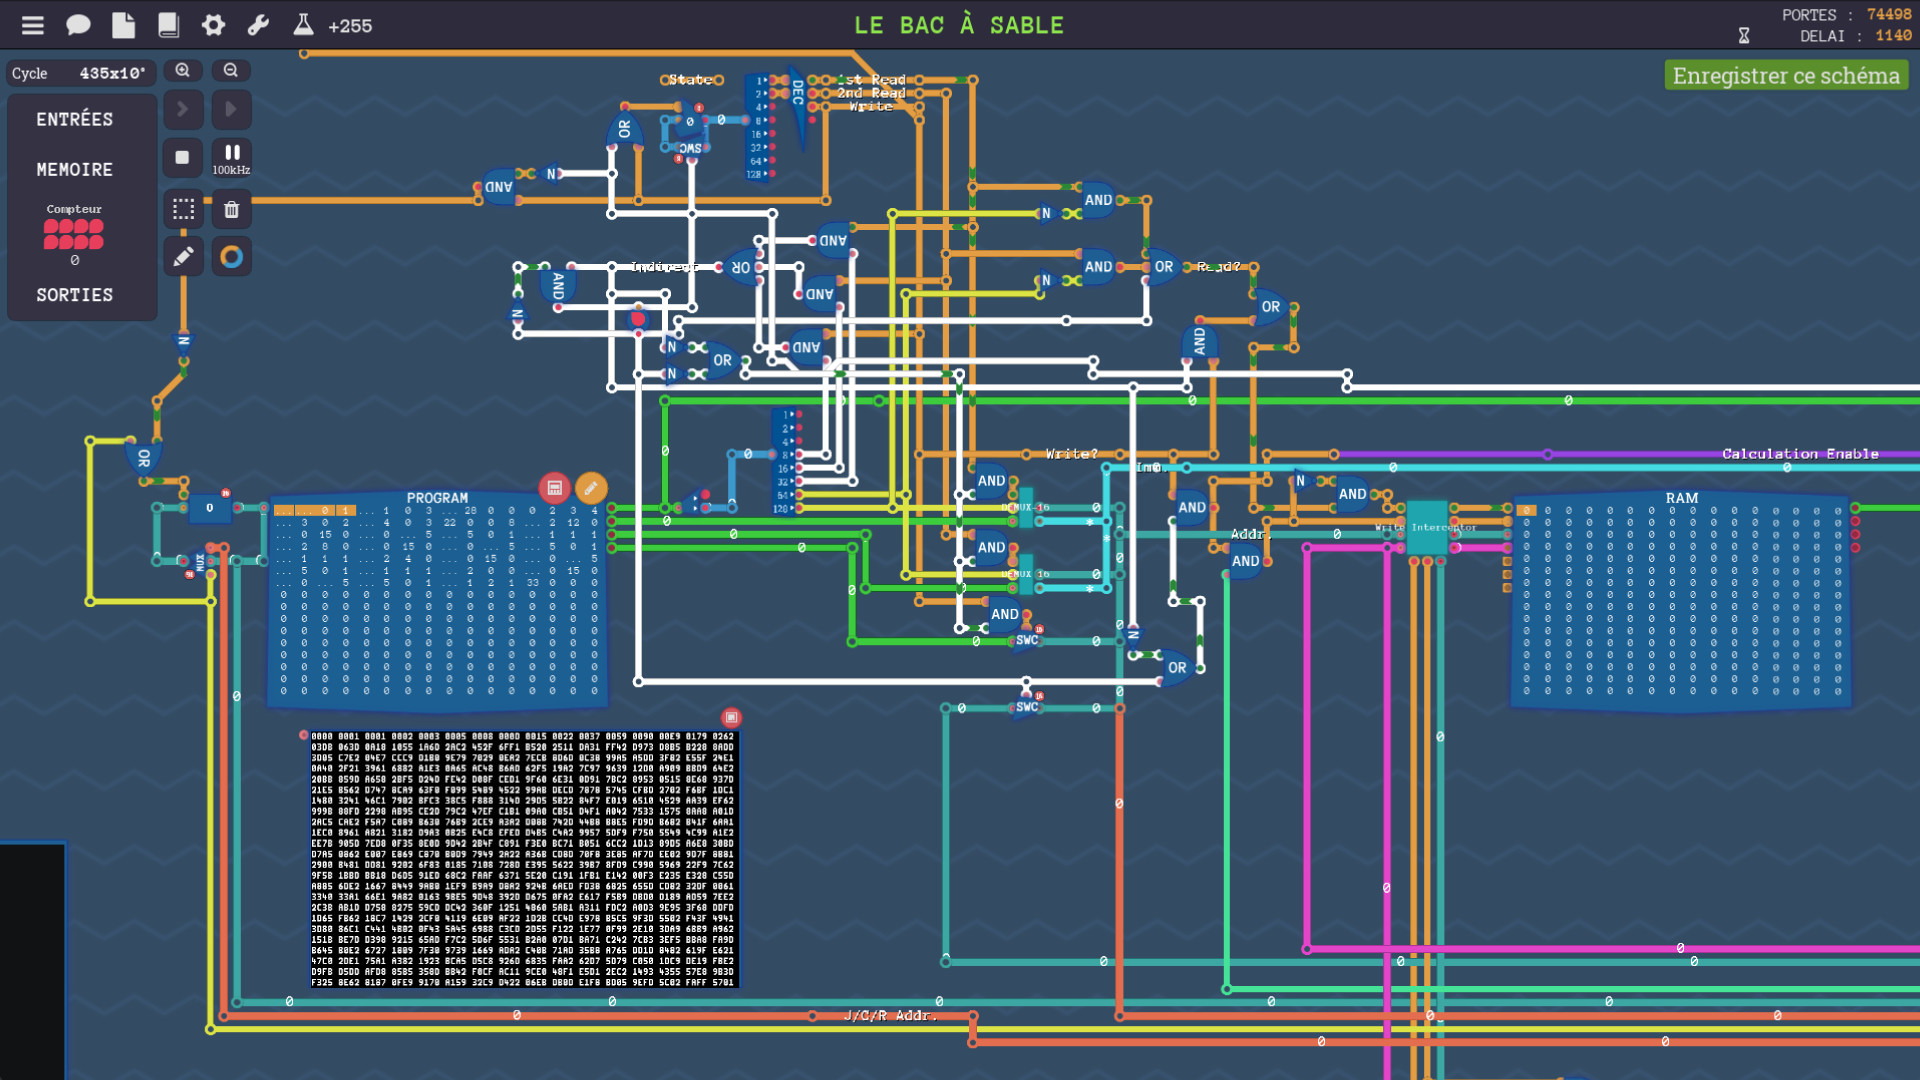Open settings gear icon
This screenshot has height=1080, width=1920.
pyautogui.click(x=213, y=25)
